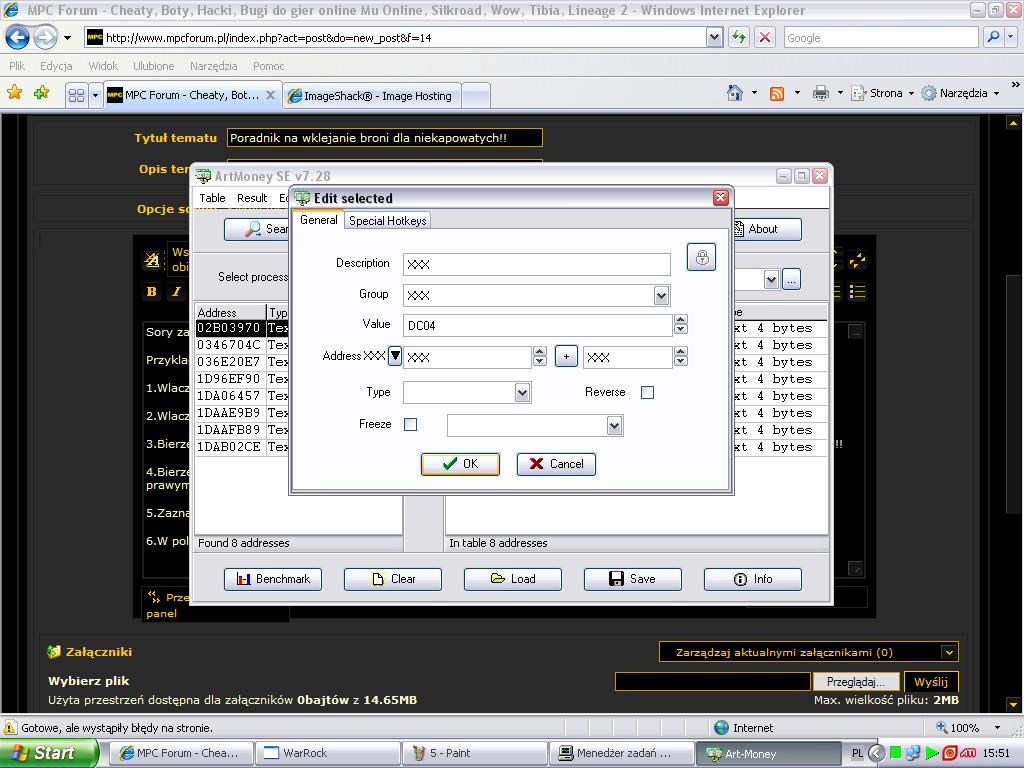Click the lock icon in Edit selected dialog

tap(701, 257)
